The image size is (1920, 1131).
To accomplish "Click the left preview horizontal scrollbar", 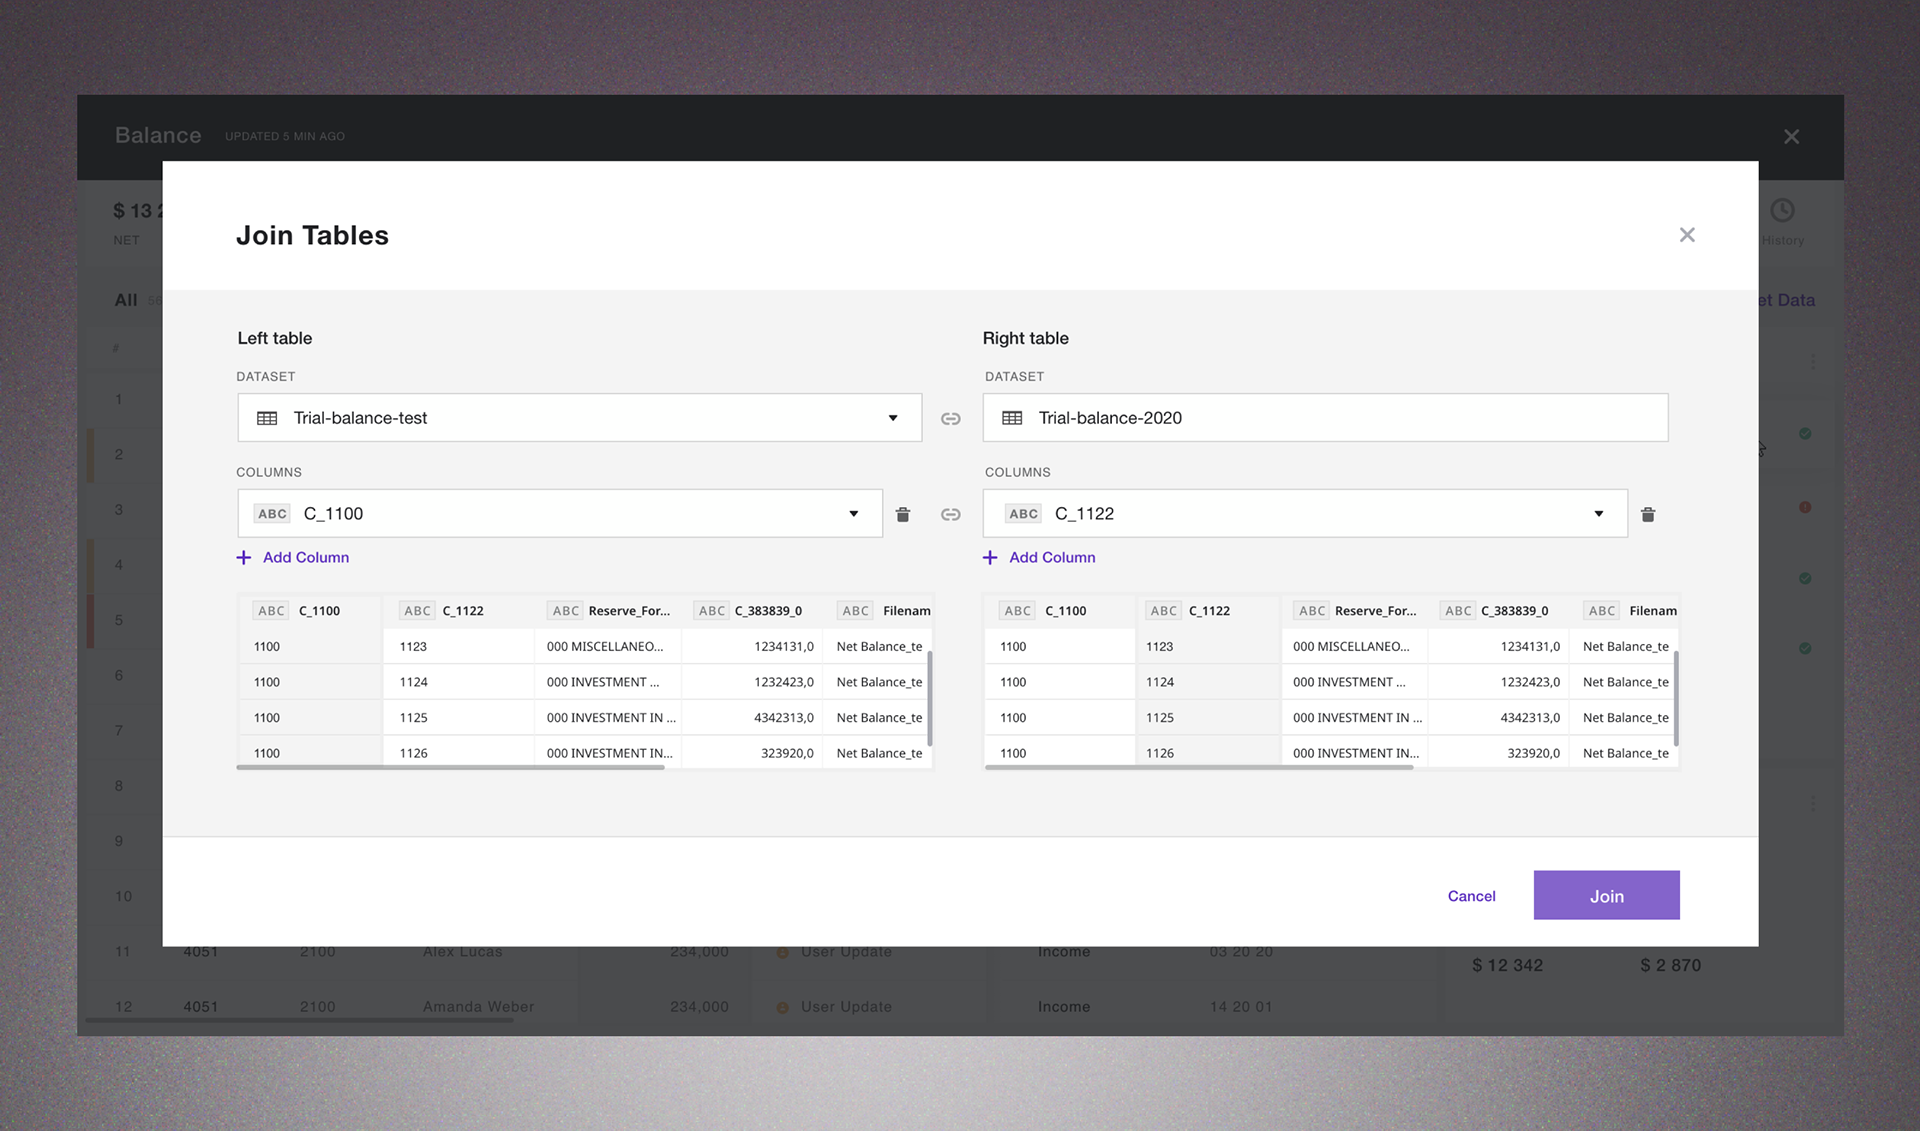I will tap(450, 767).
